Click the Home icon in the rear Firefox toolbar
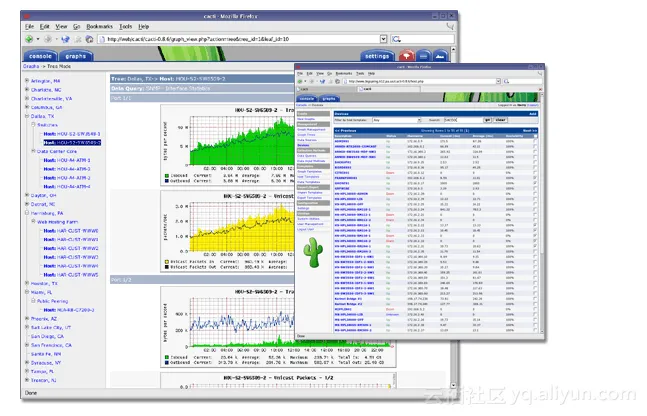 point(89,39)
